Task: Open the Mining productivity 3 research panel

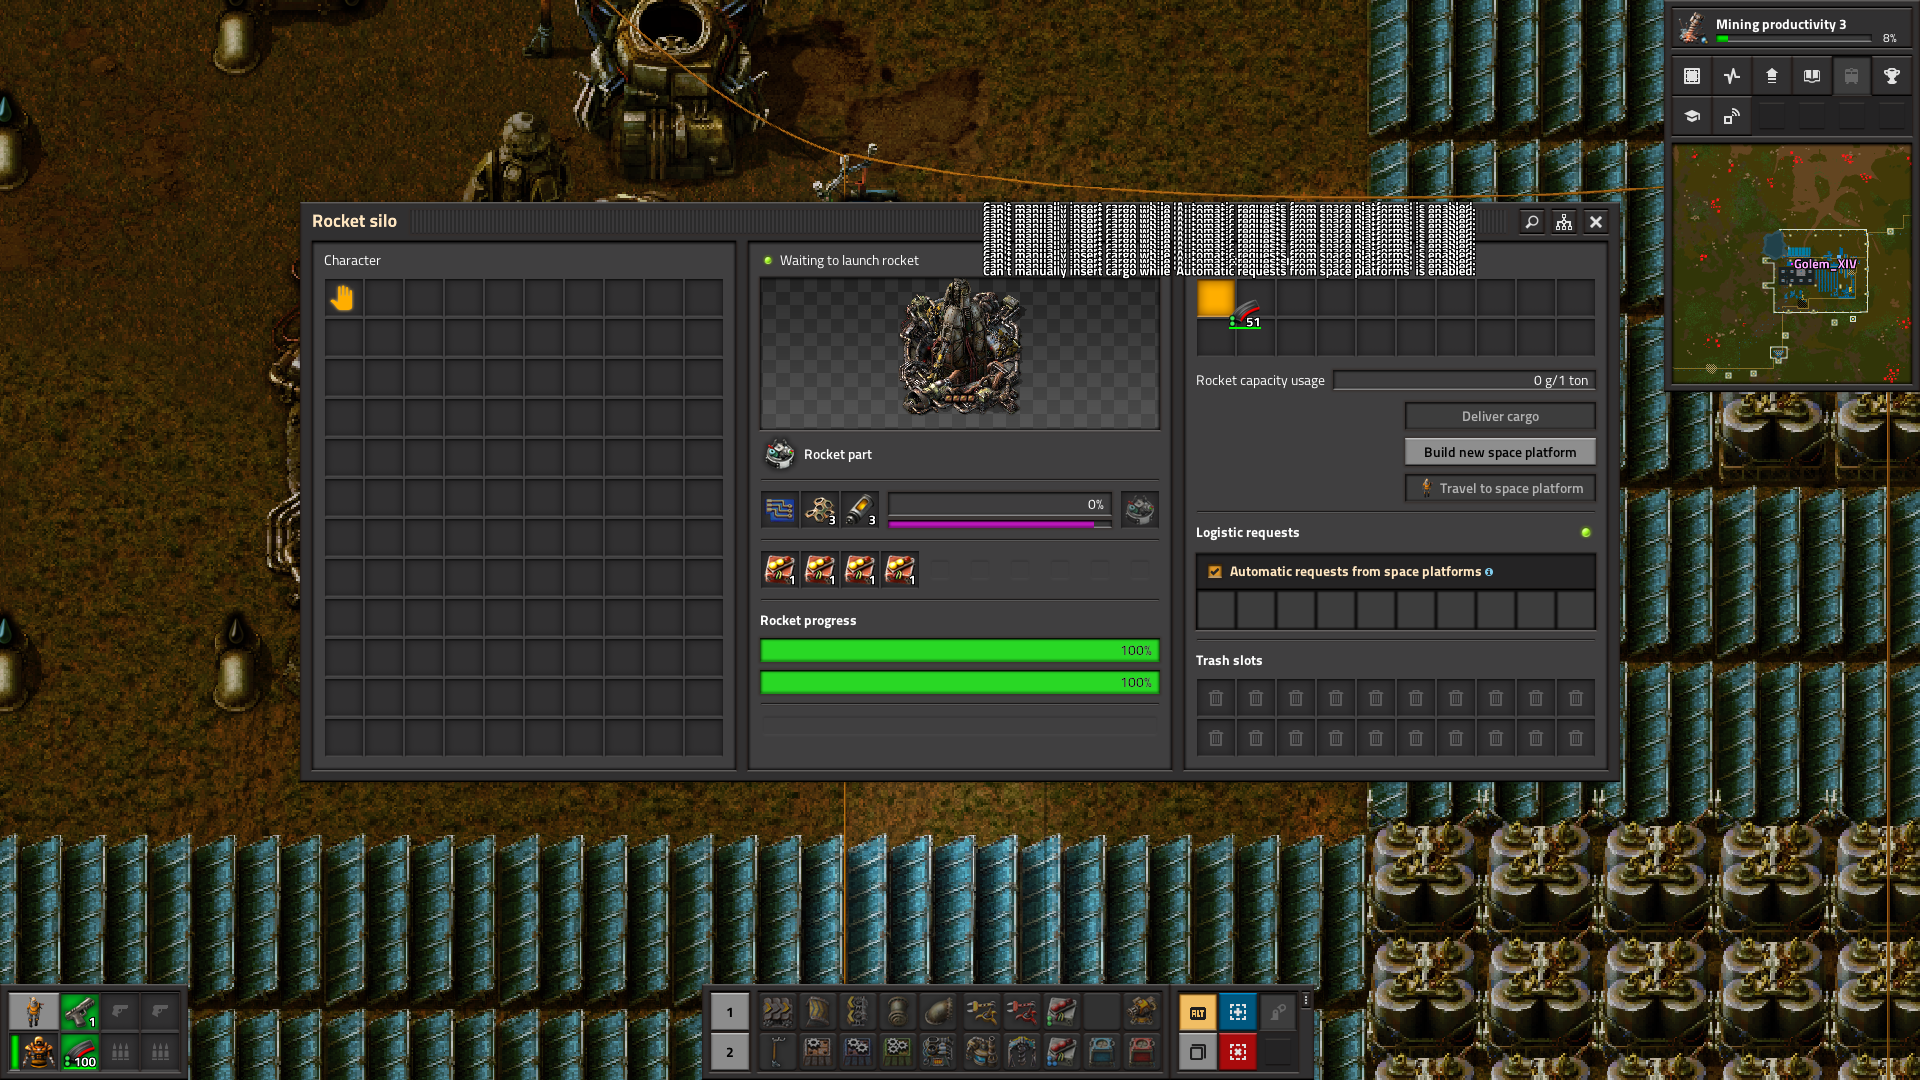Action: [x=1790, y=28]
